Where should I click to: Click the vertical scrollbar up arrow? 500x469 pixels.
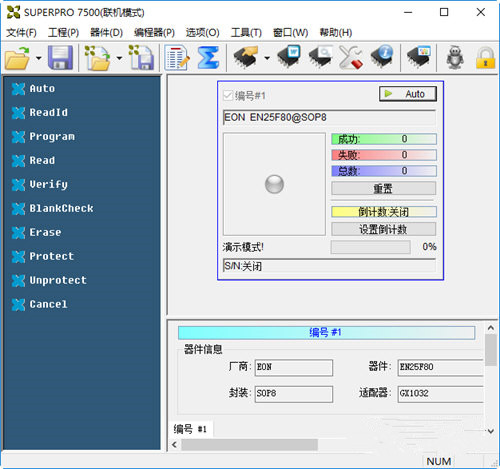coord(491,328)
